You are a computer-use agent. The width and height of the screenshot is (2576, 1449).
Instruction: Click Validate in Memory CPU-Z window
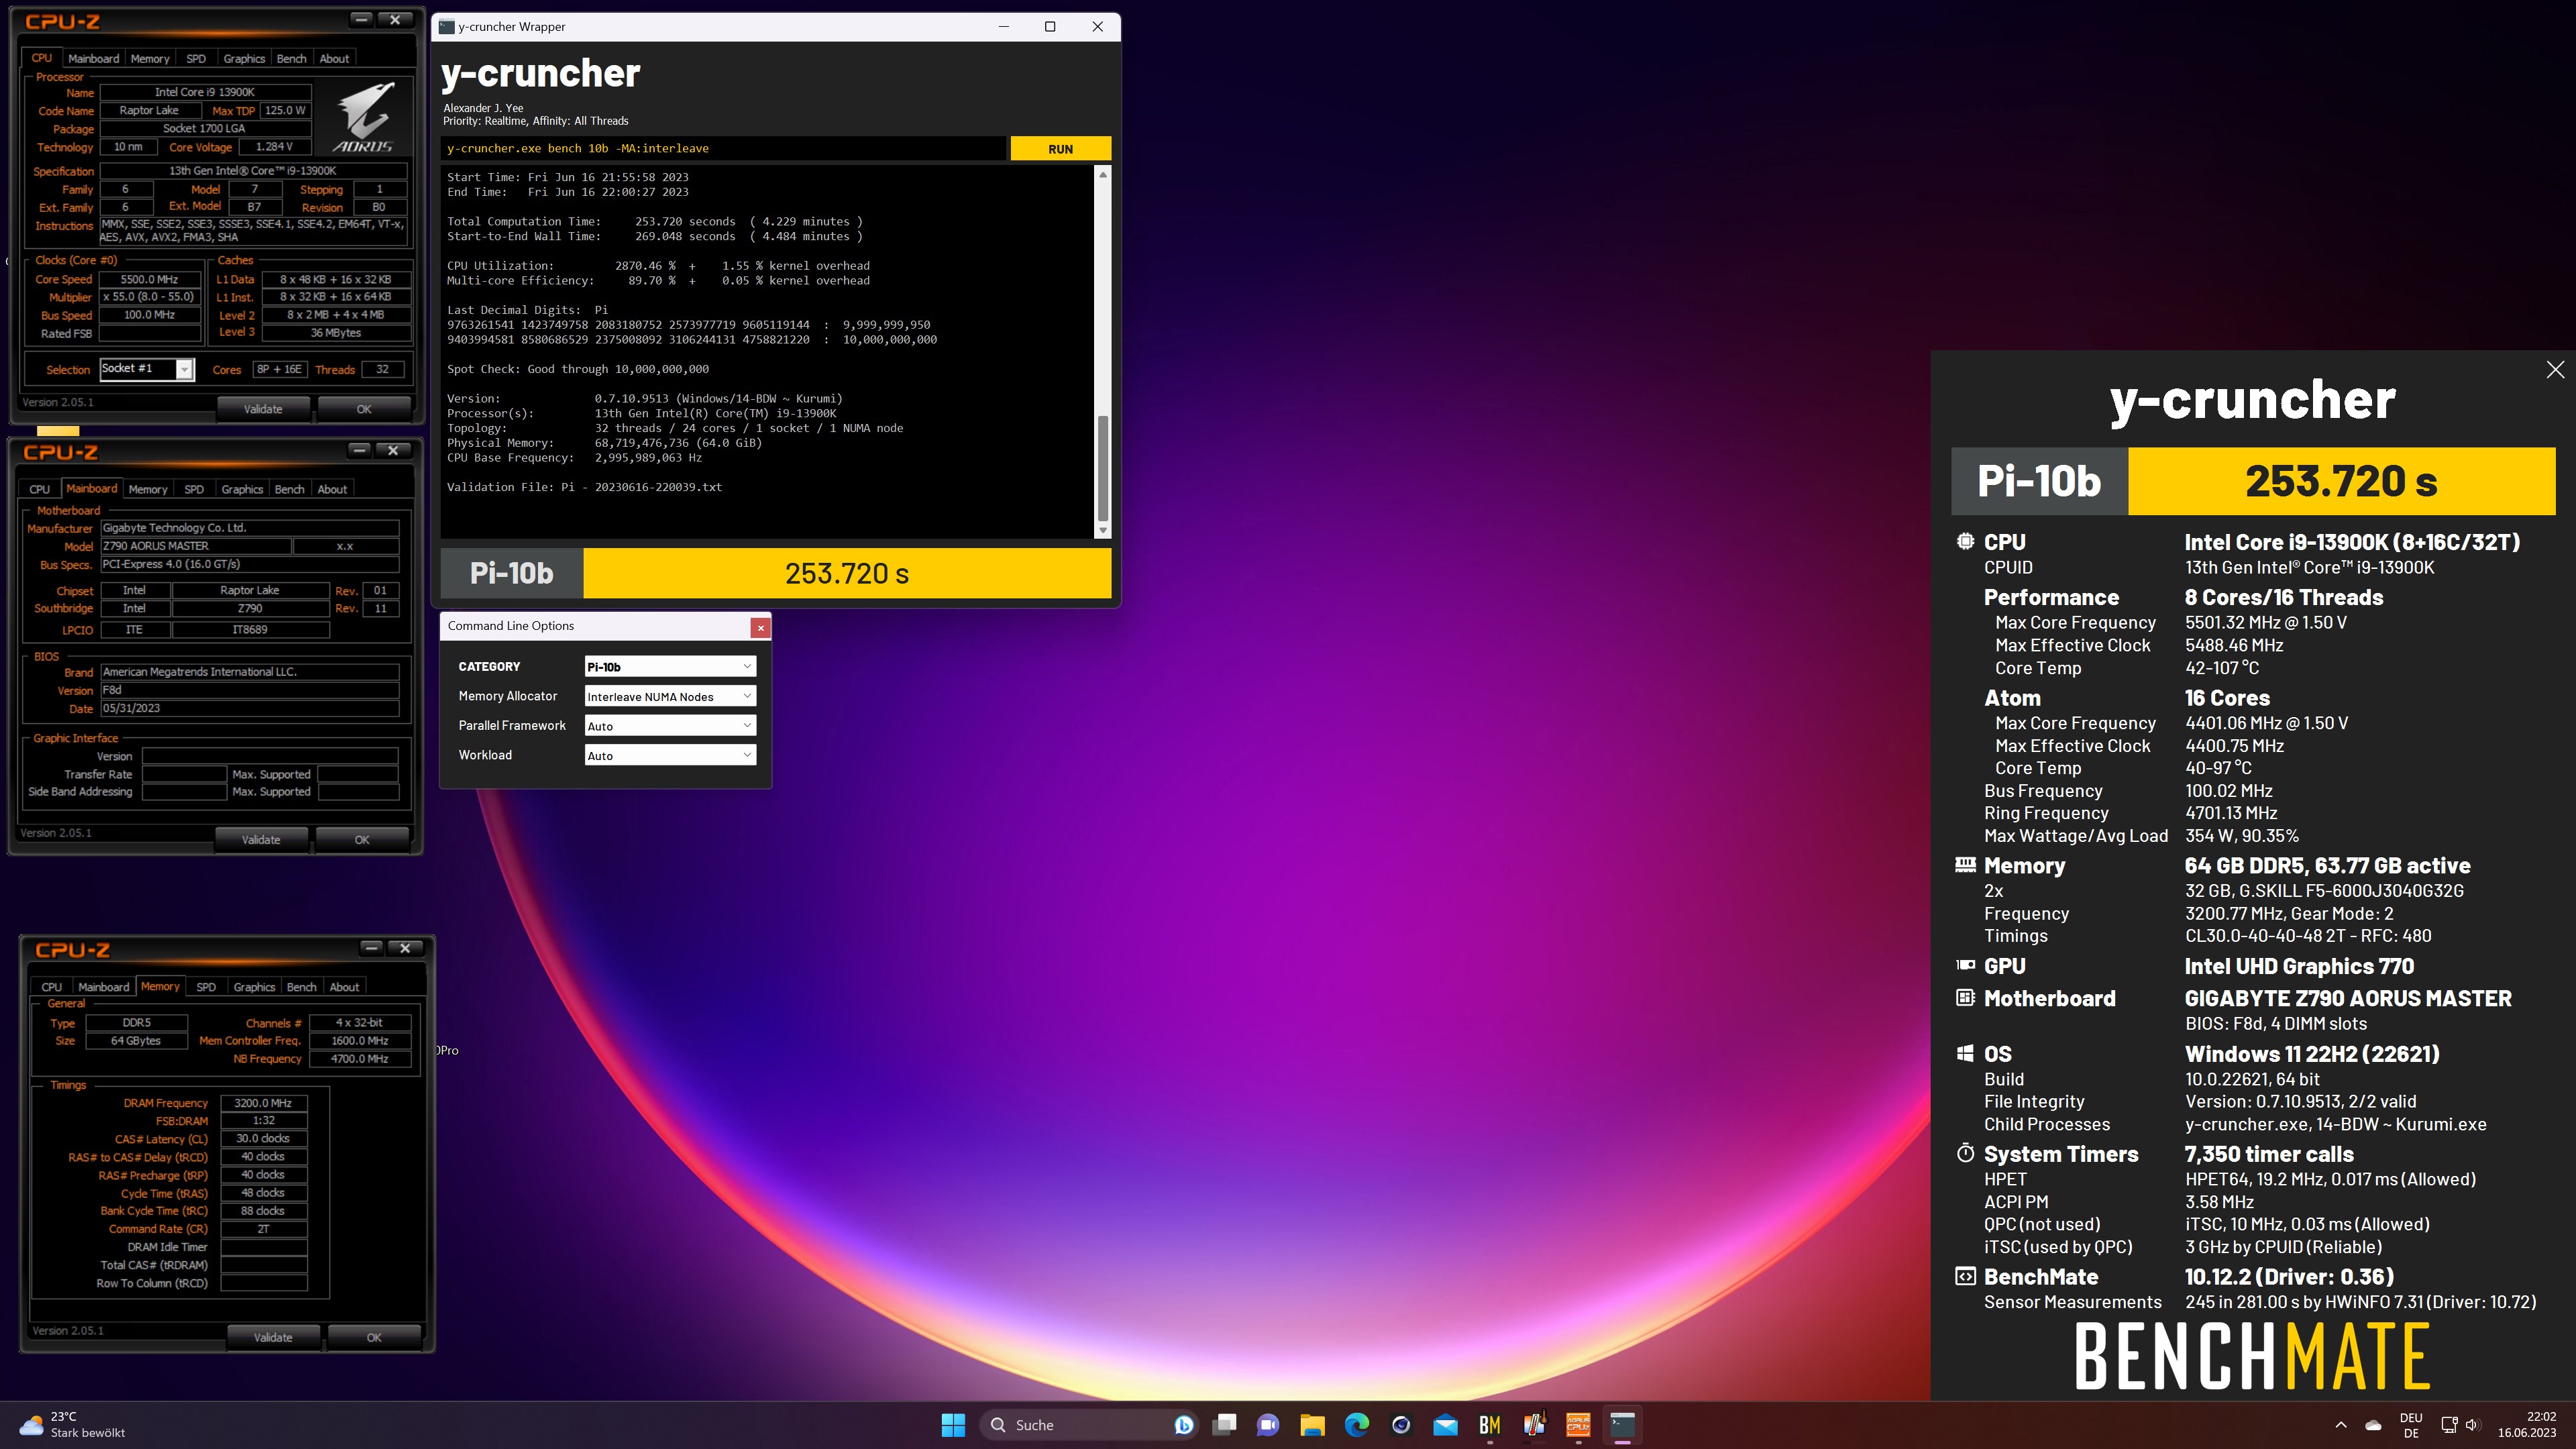[273, 1338]
